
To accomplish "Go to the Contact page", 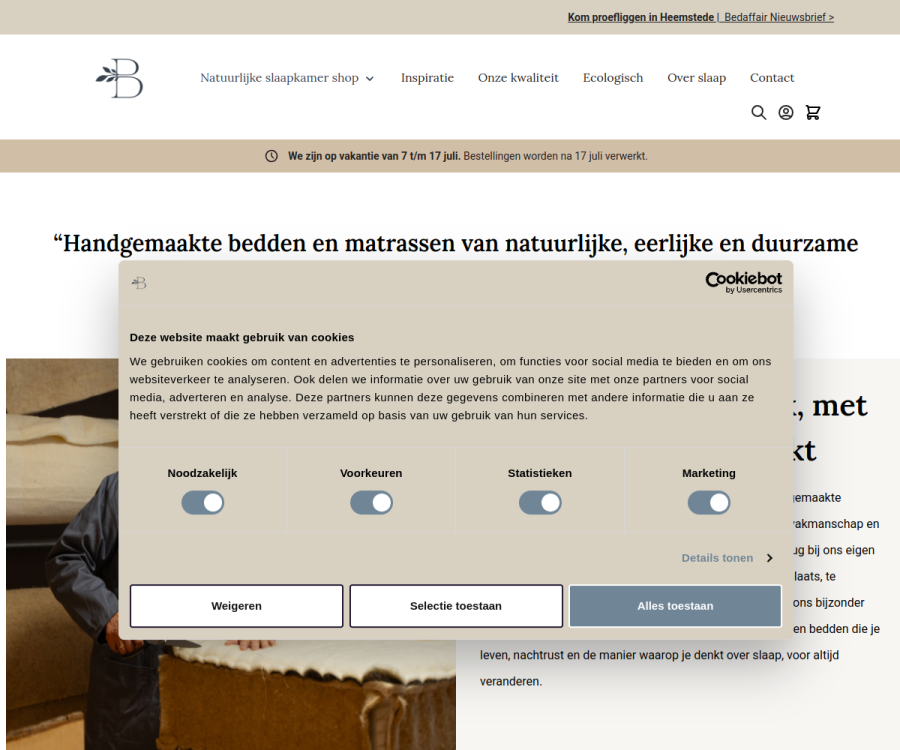I will (x=772, y=78).
